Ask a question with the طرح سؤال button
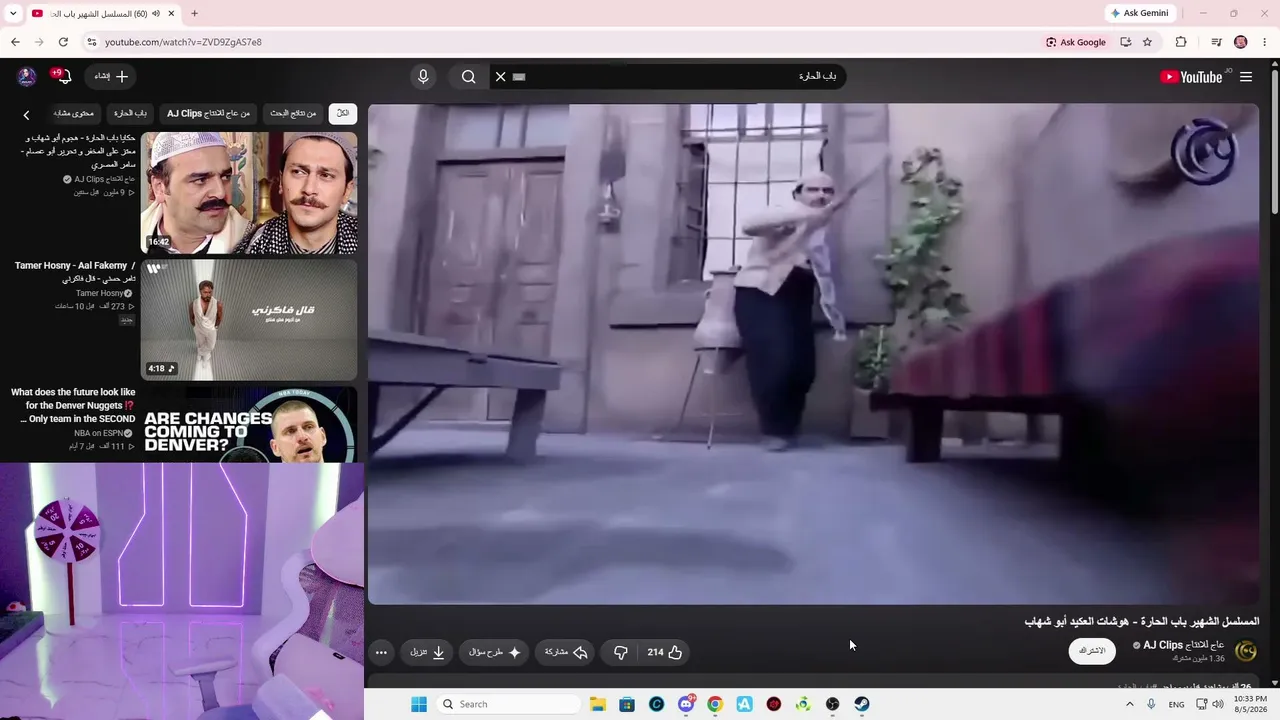The image size is (1280, 720). click(495, 652)
